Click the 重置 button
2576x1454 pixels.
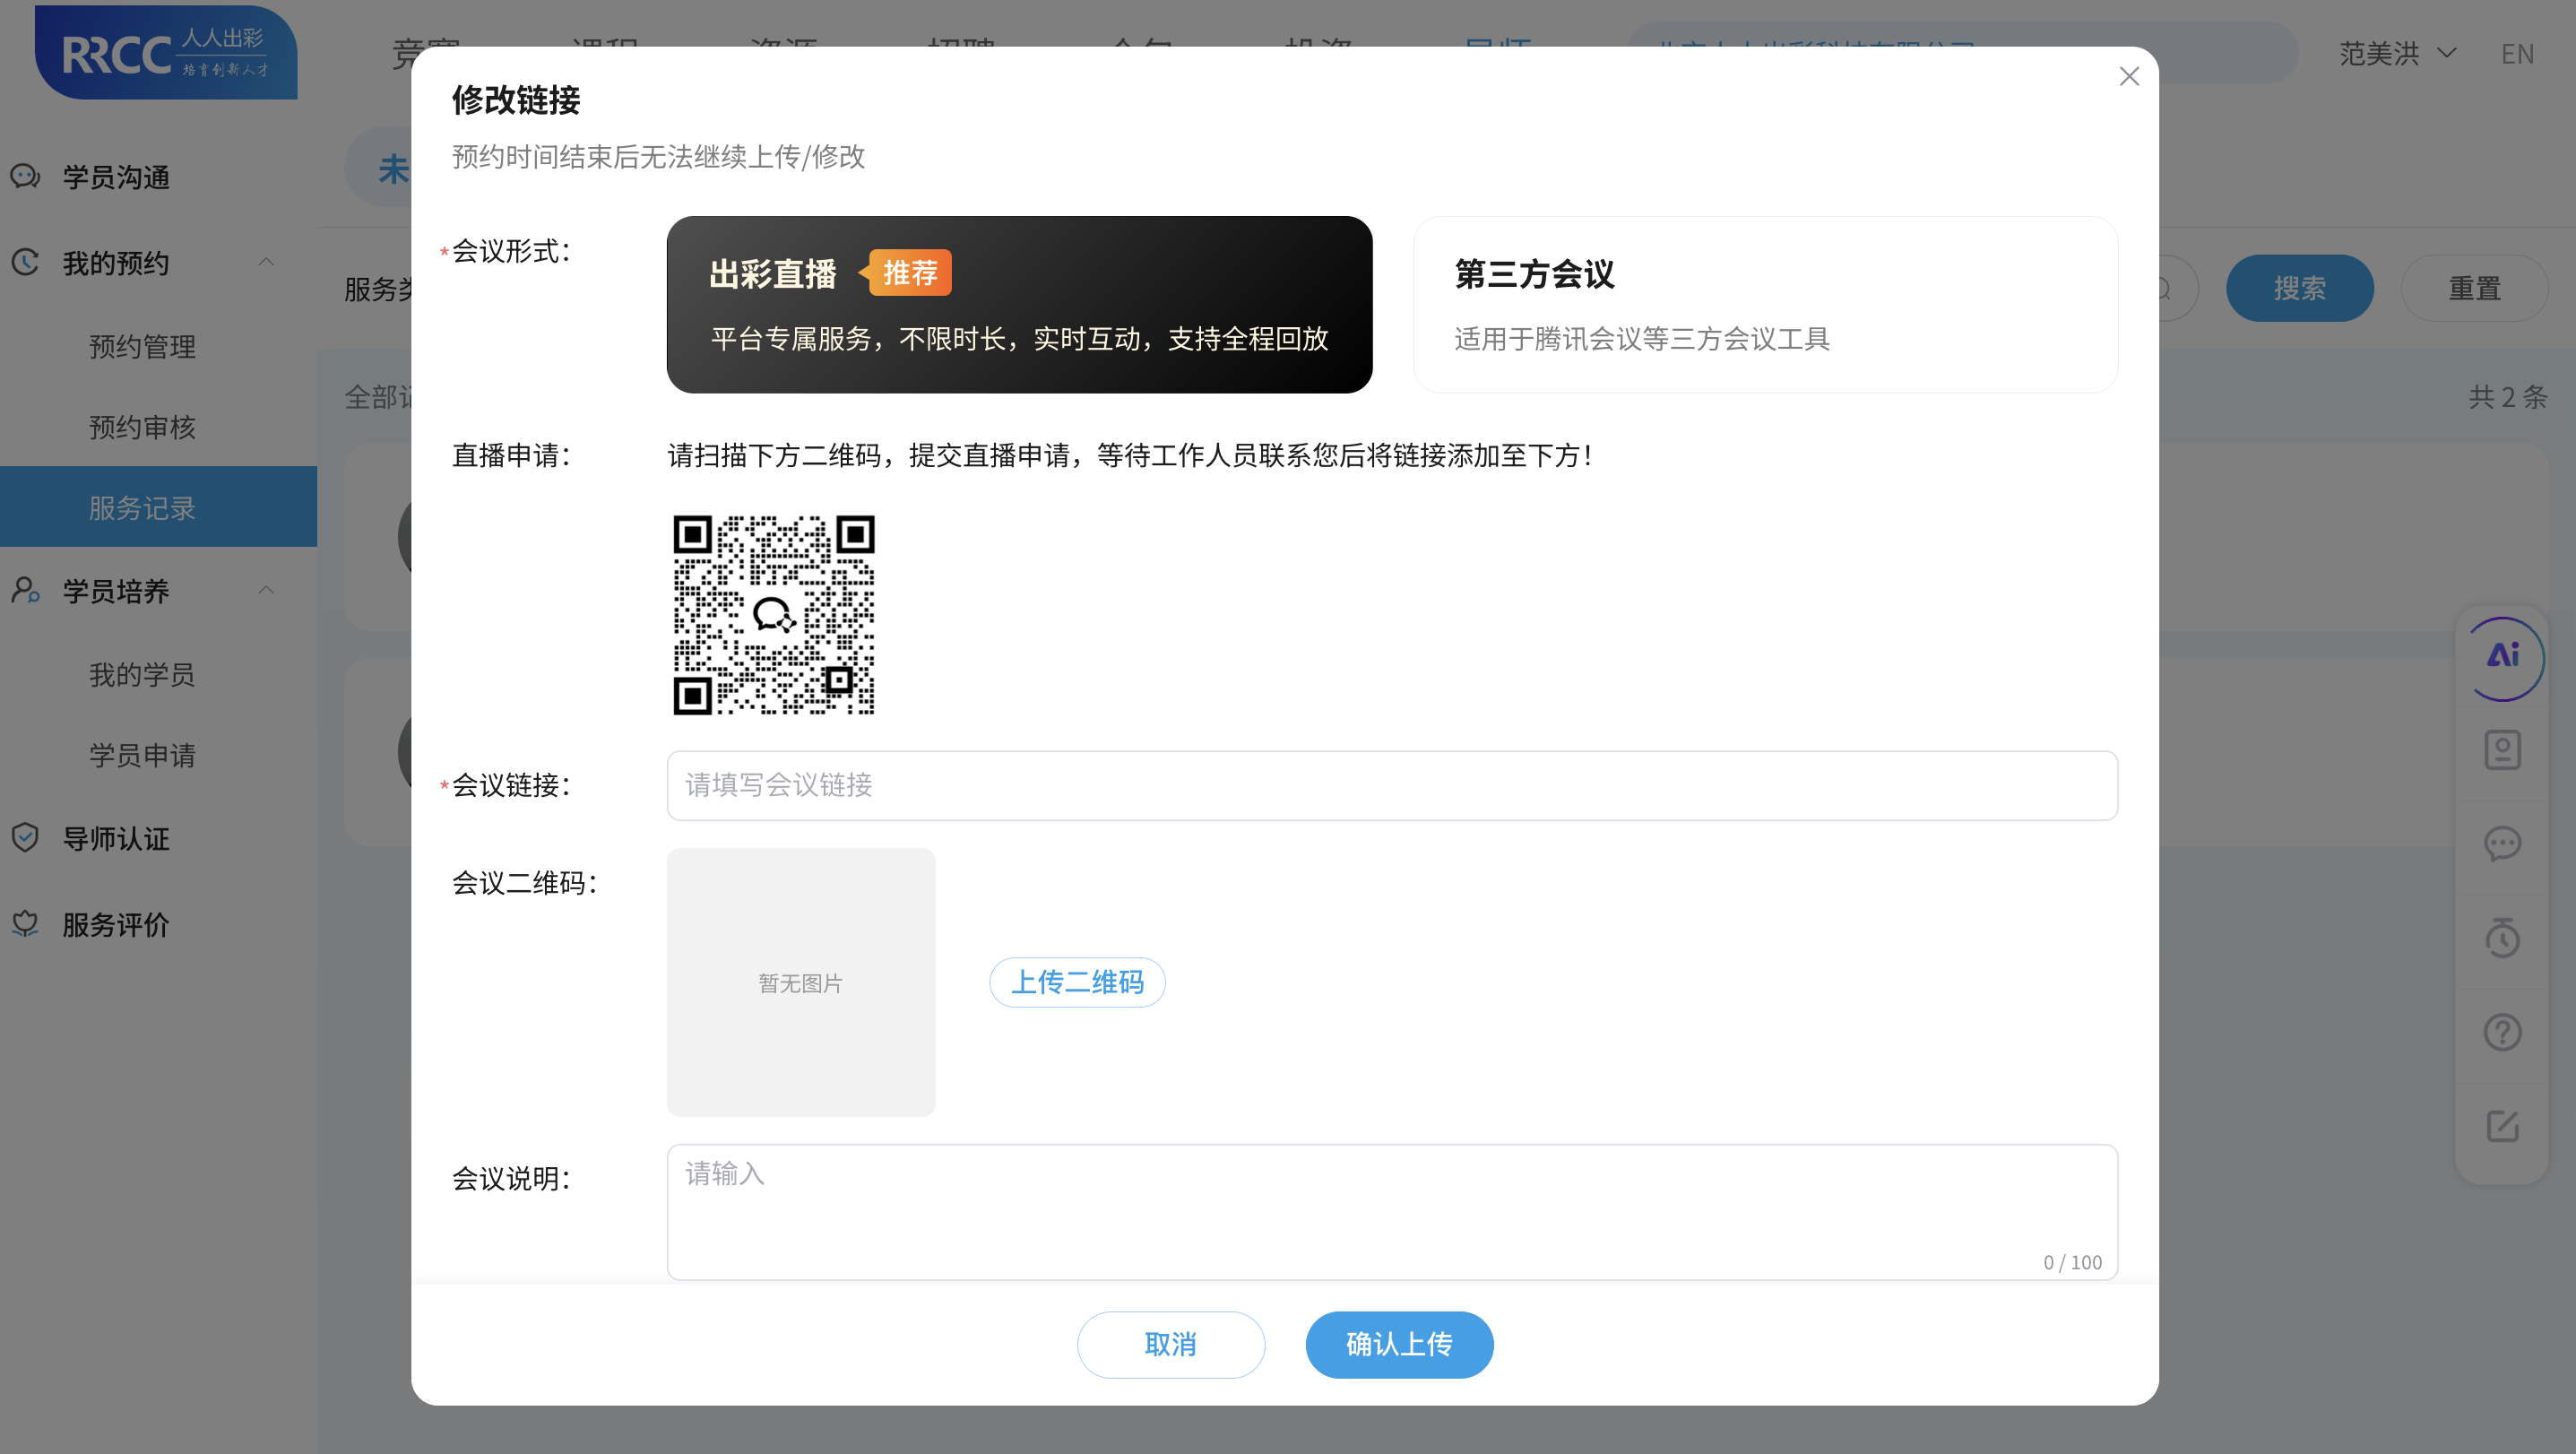pos(2474,288)
